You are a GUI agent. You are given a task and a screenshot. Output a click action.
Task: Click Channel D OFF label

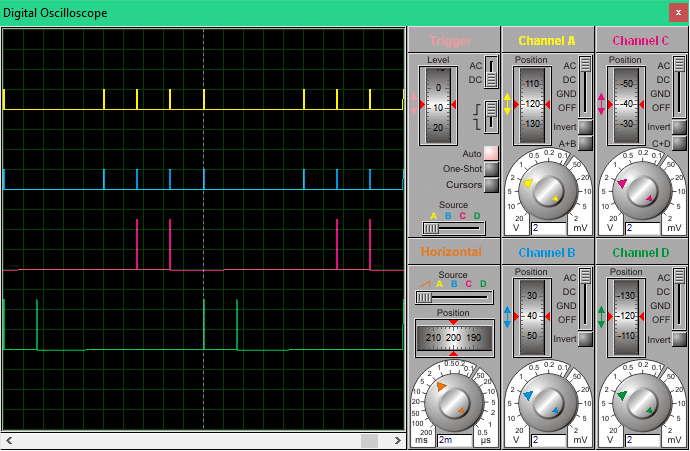click(661, 320)
